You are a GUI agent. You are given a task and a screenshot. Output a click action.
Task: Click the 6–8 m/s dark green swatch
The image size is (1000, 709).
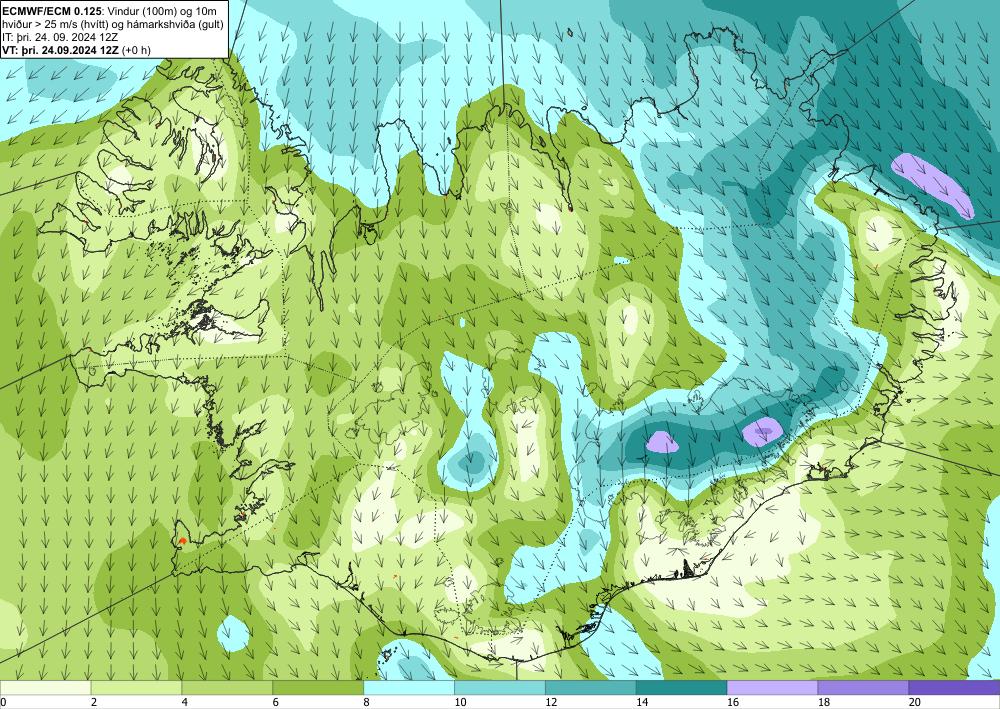pos(318,687)
